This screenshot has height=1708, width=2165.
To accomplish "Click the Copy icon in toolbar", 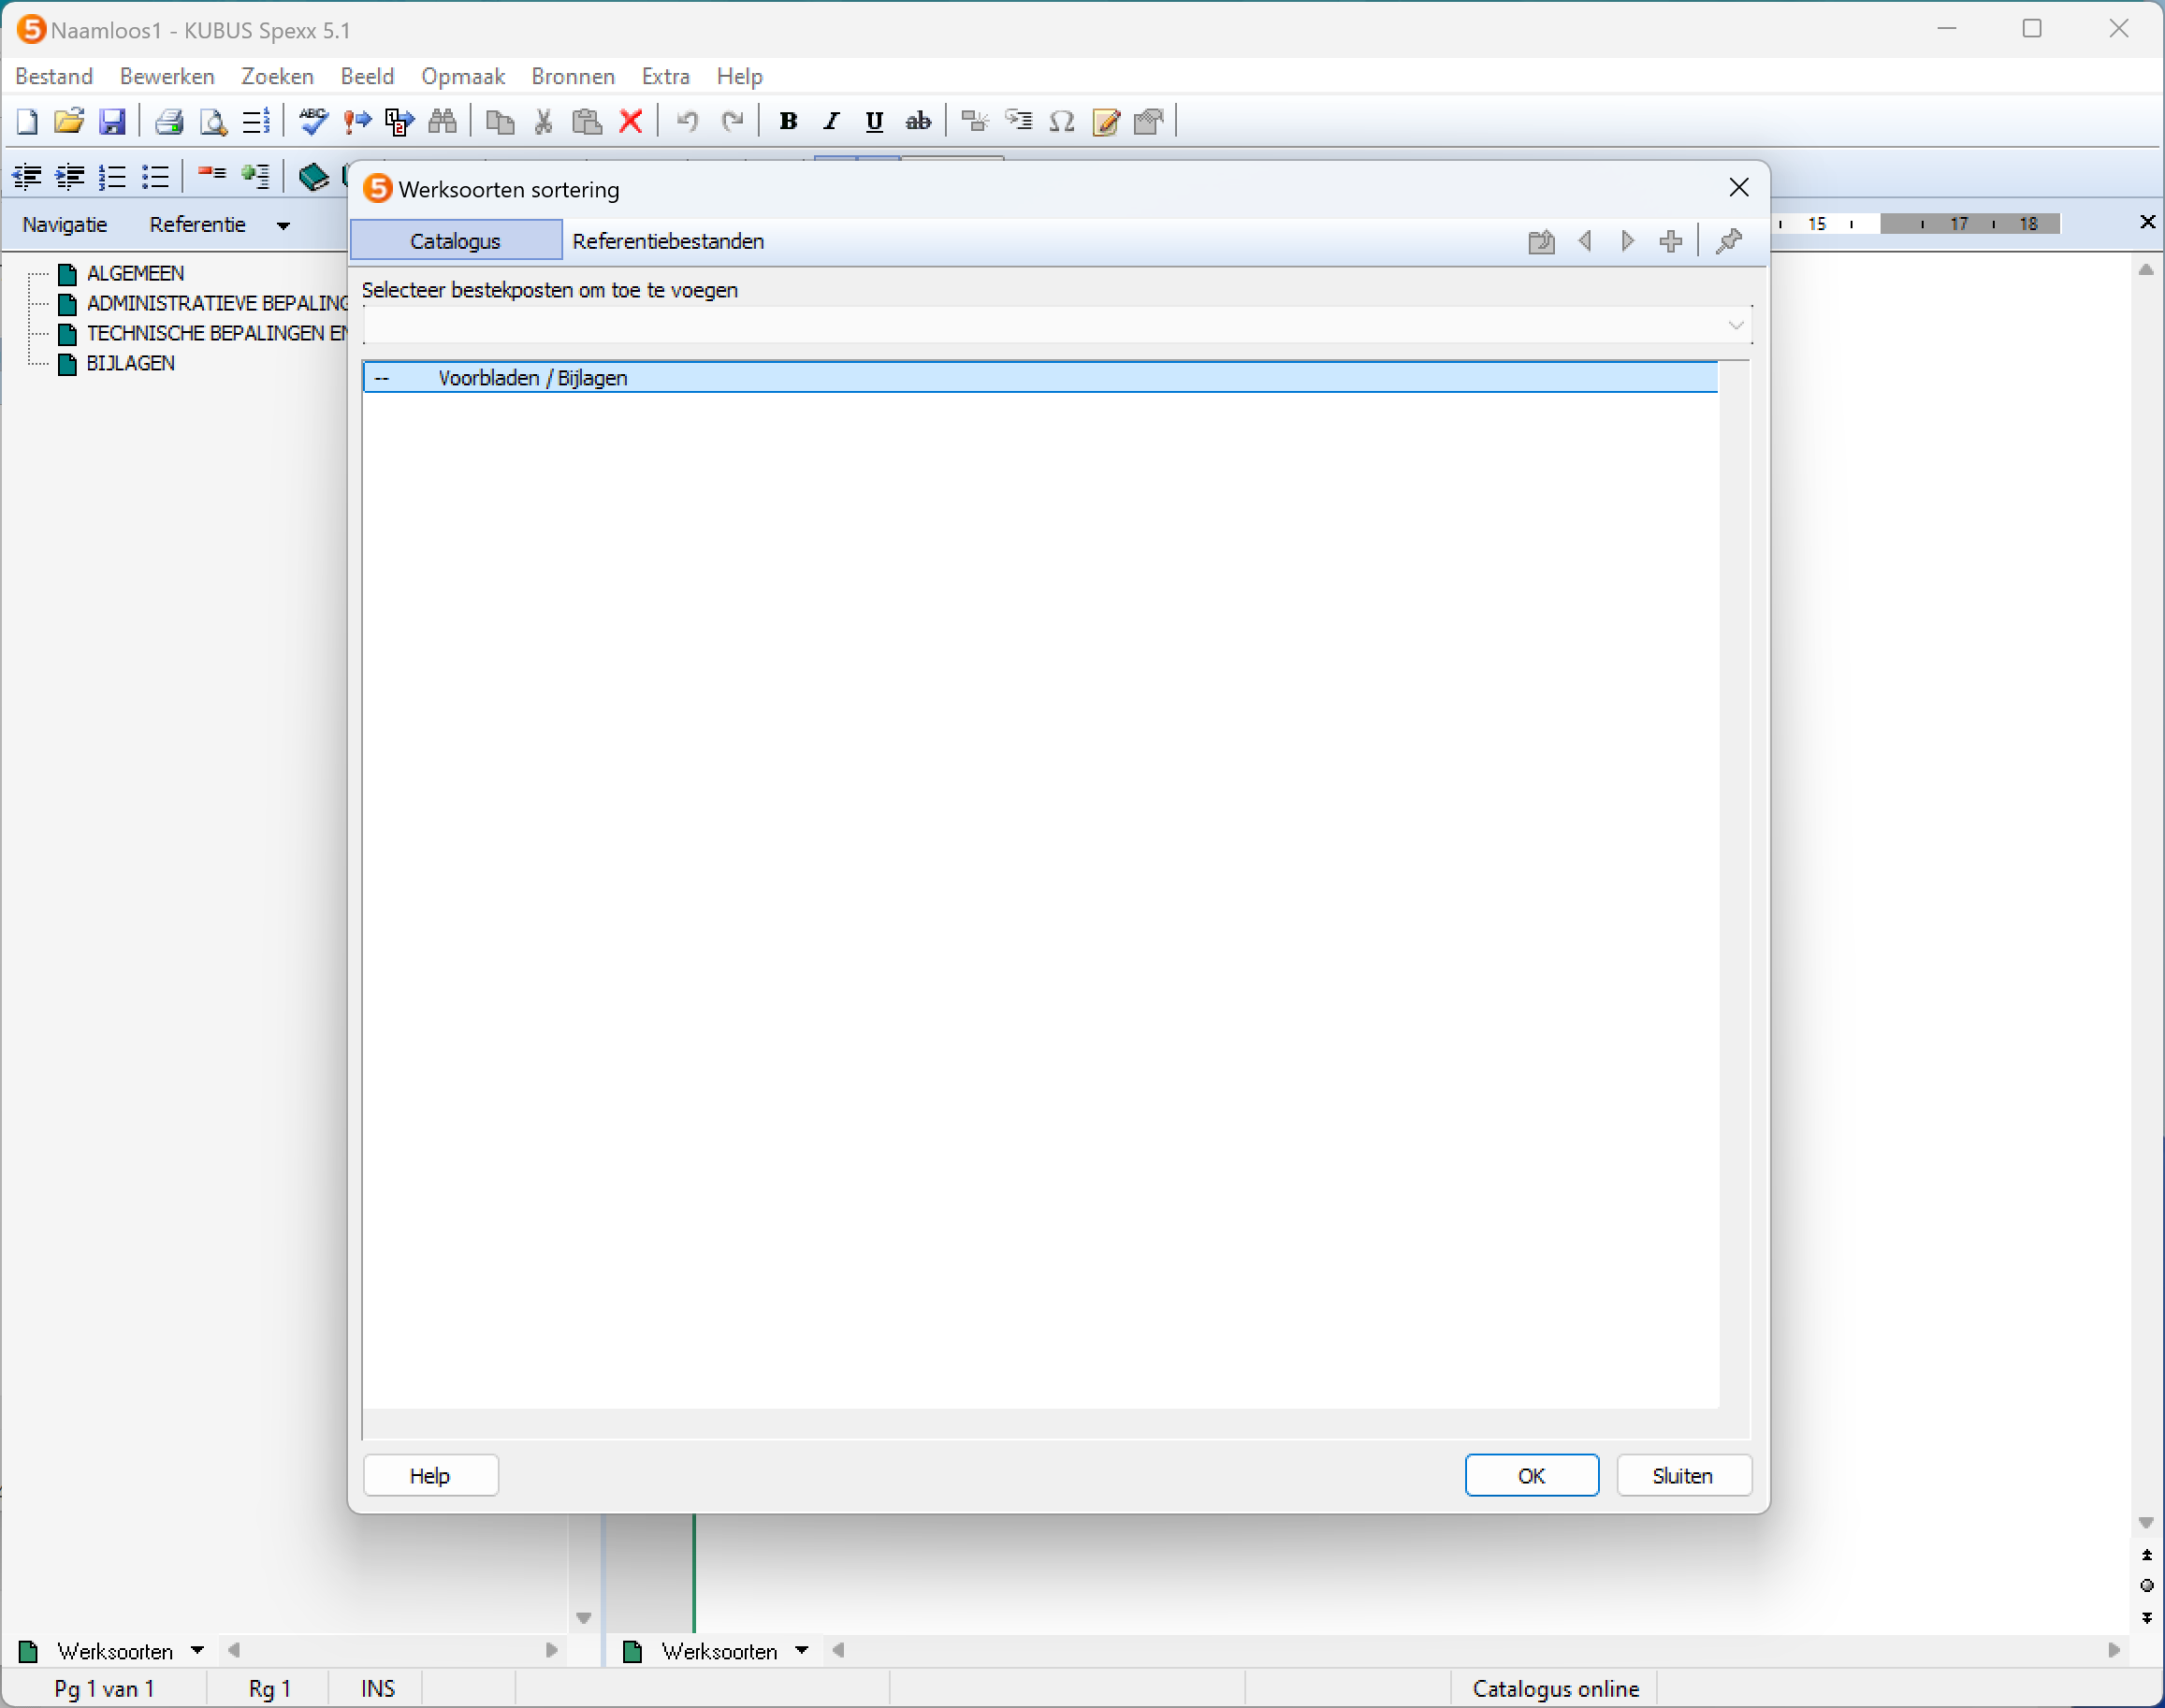I will tap(500, 121).
